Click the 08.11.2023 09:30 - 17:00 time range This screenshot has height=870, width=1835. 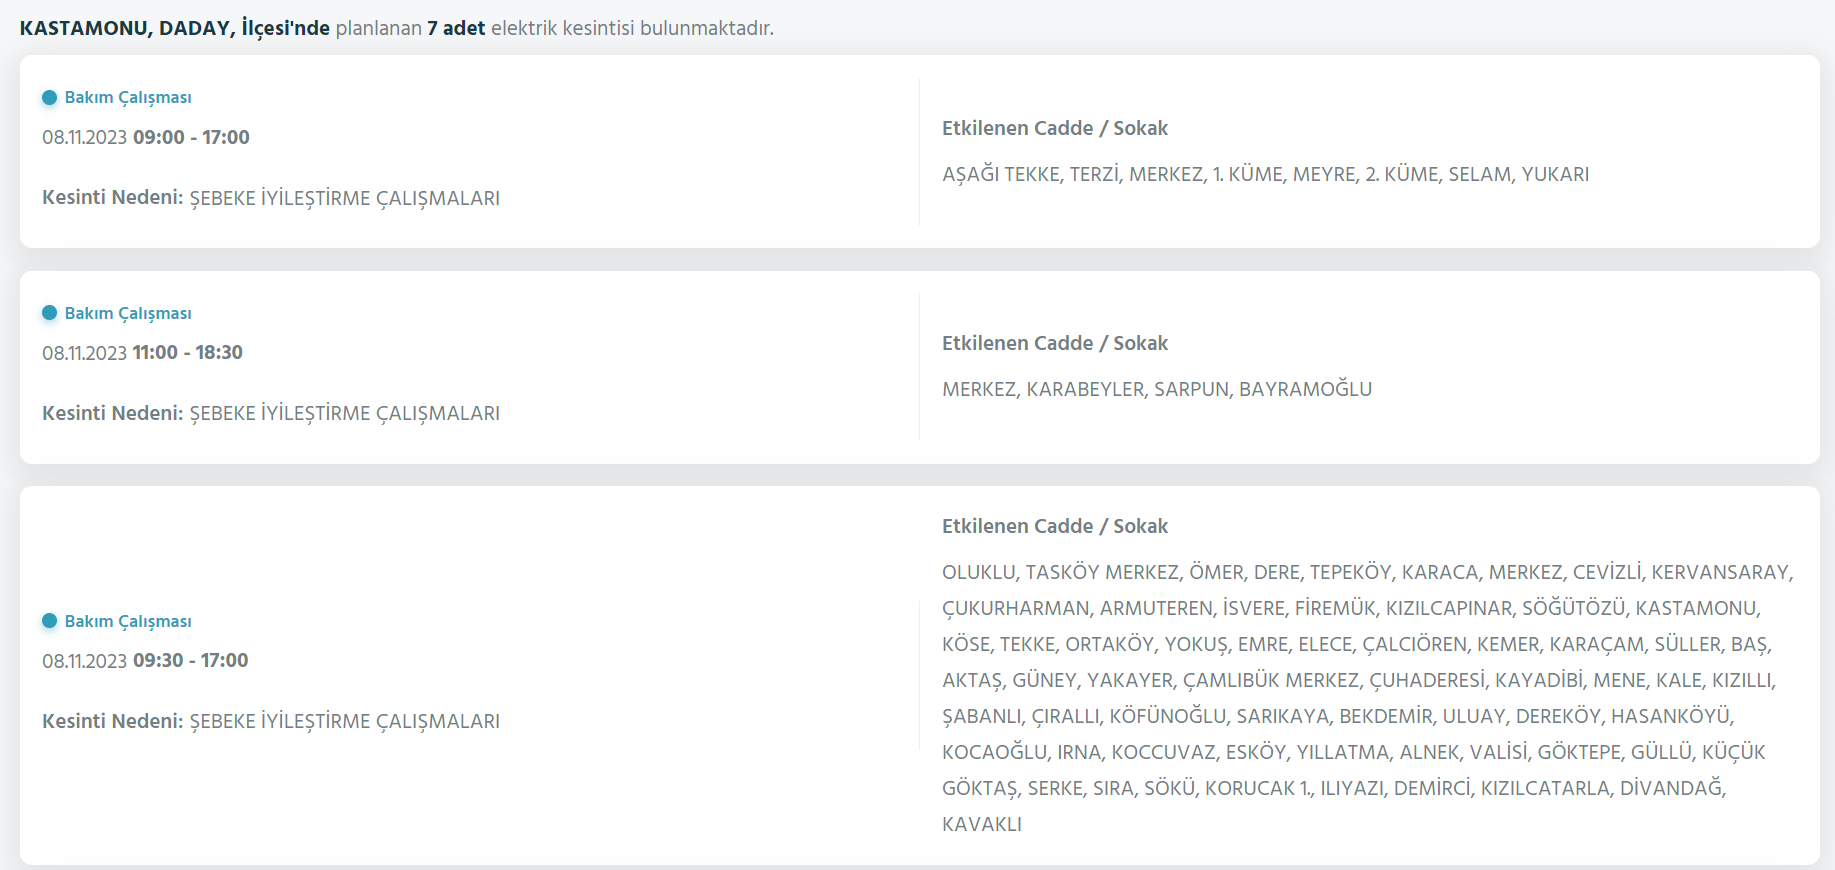(145, 661)
